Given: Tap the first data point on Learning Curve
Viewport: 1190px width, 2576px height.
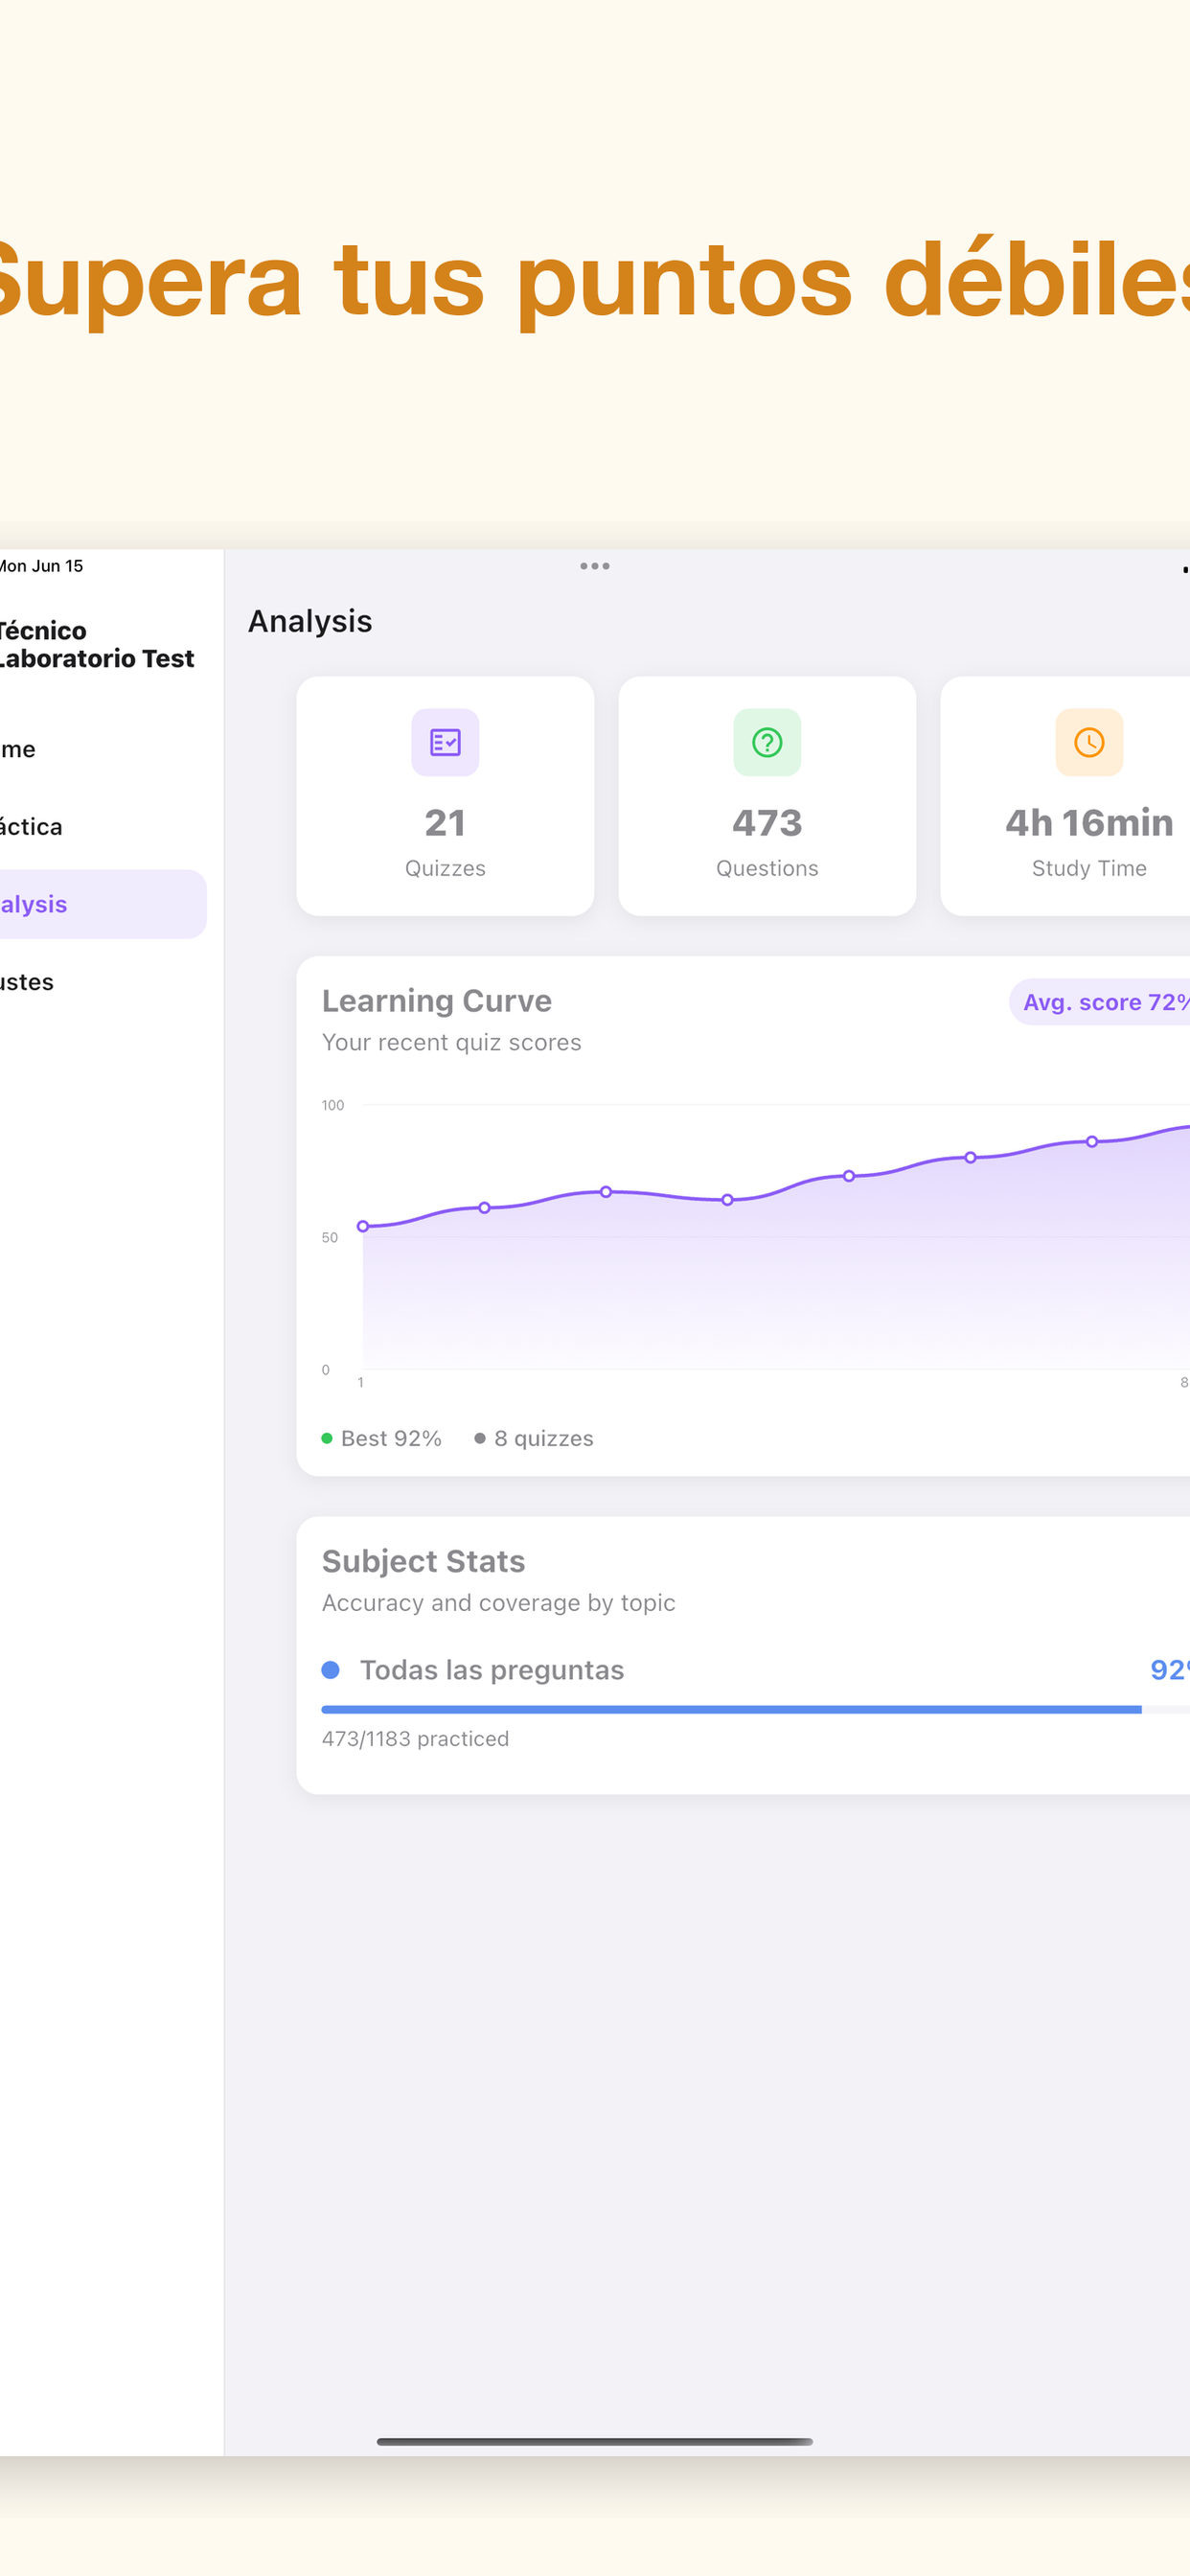Looking at the screenshot, I should [363, 1226].
